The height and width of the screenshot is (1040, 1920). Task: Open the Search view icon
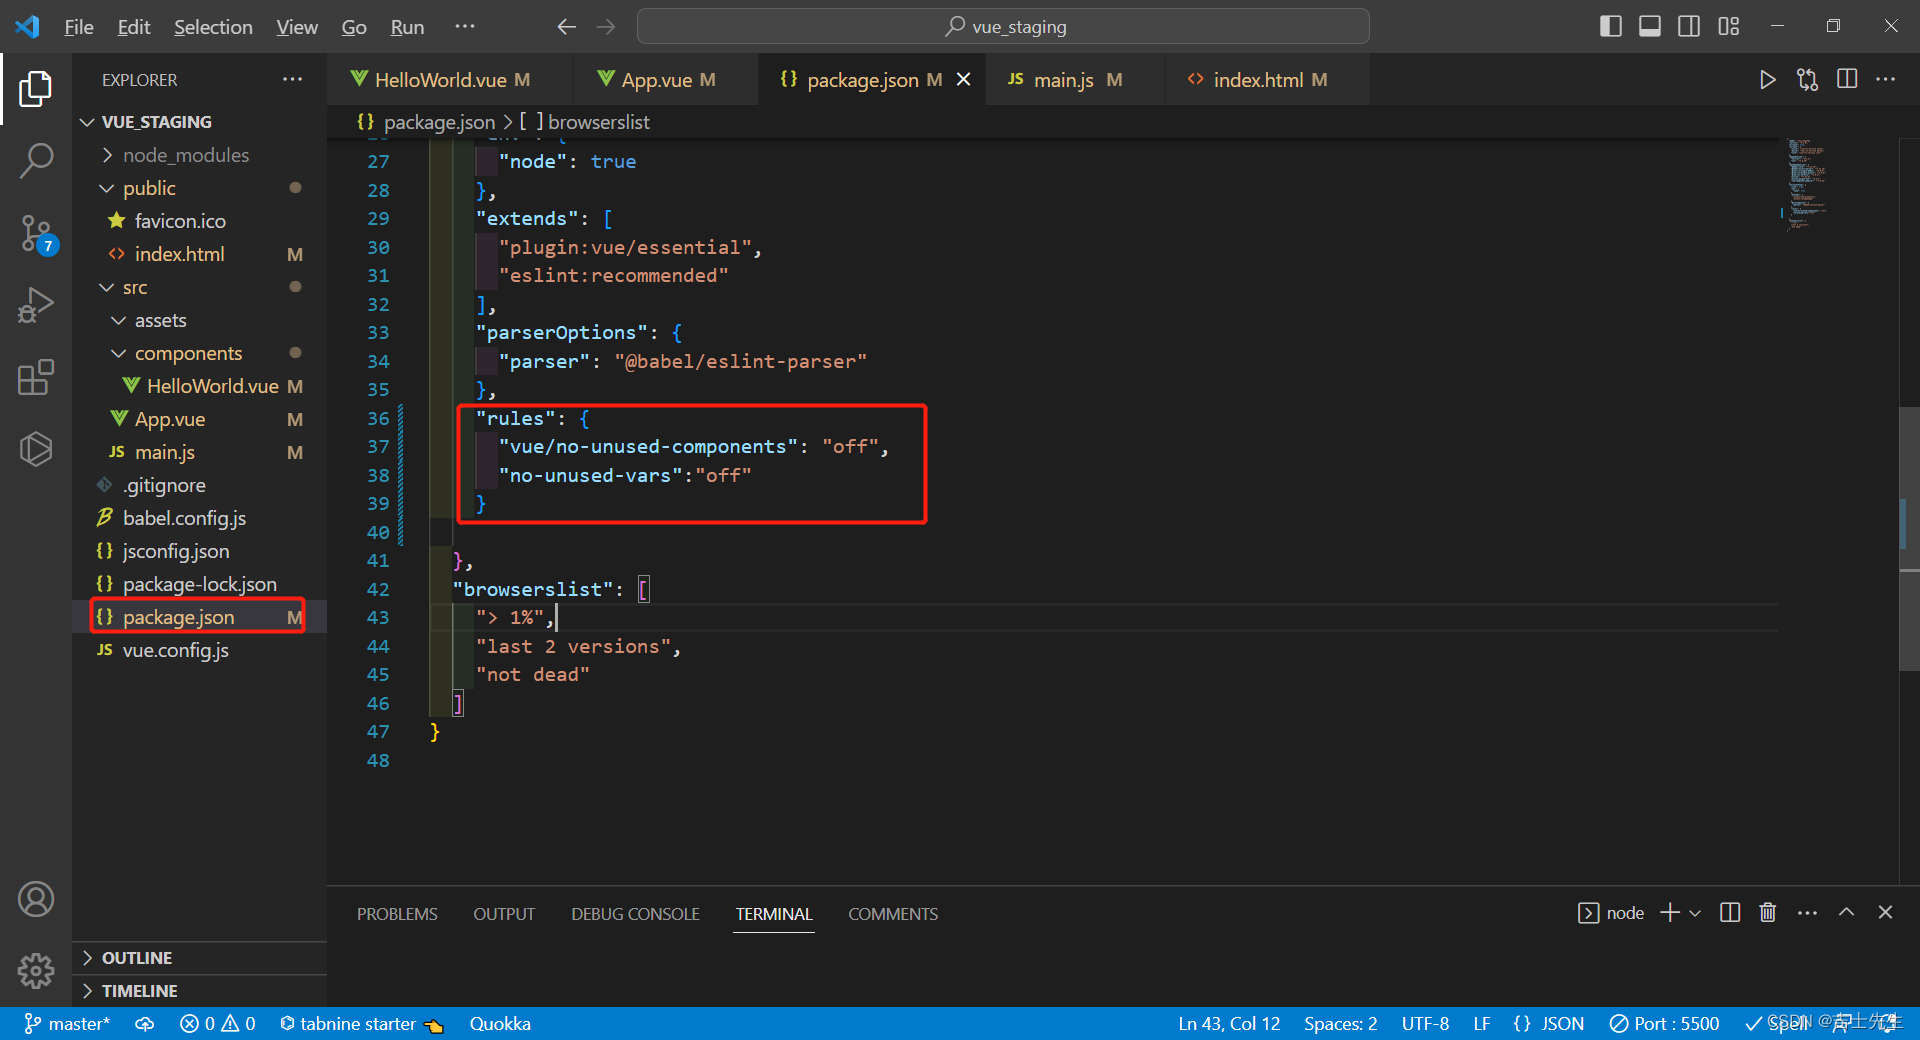(x=36, y=160)
